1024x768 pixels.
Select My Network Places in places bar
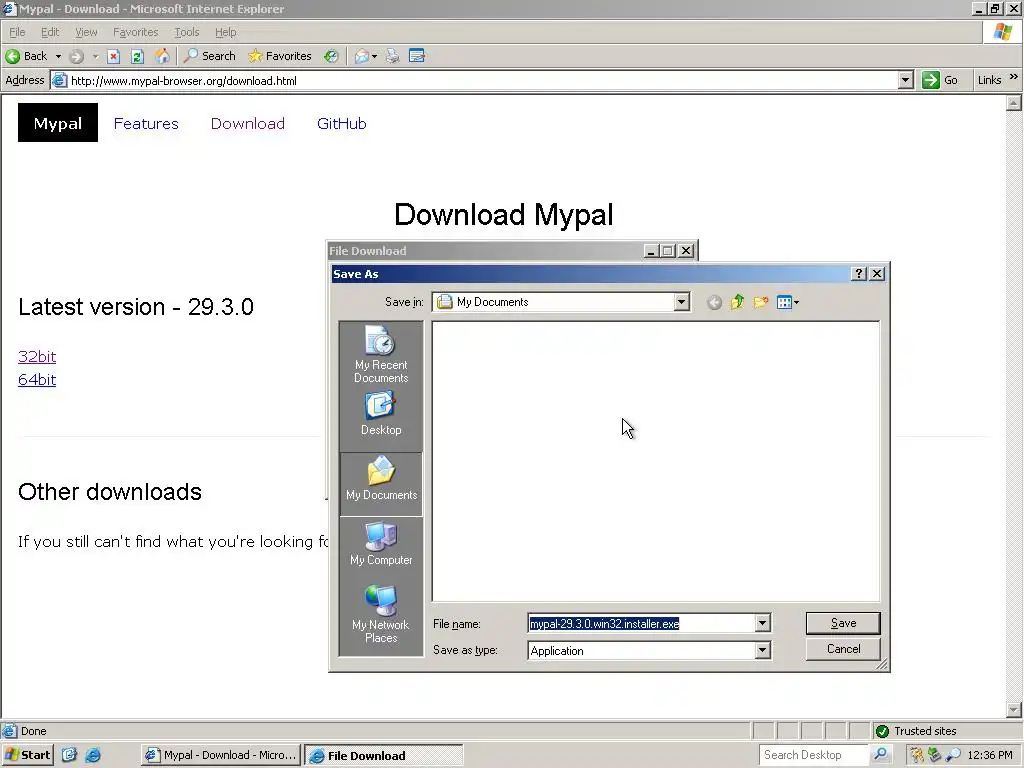point(381,614)
